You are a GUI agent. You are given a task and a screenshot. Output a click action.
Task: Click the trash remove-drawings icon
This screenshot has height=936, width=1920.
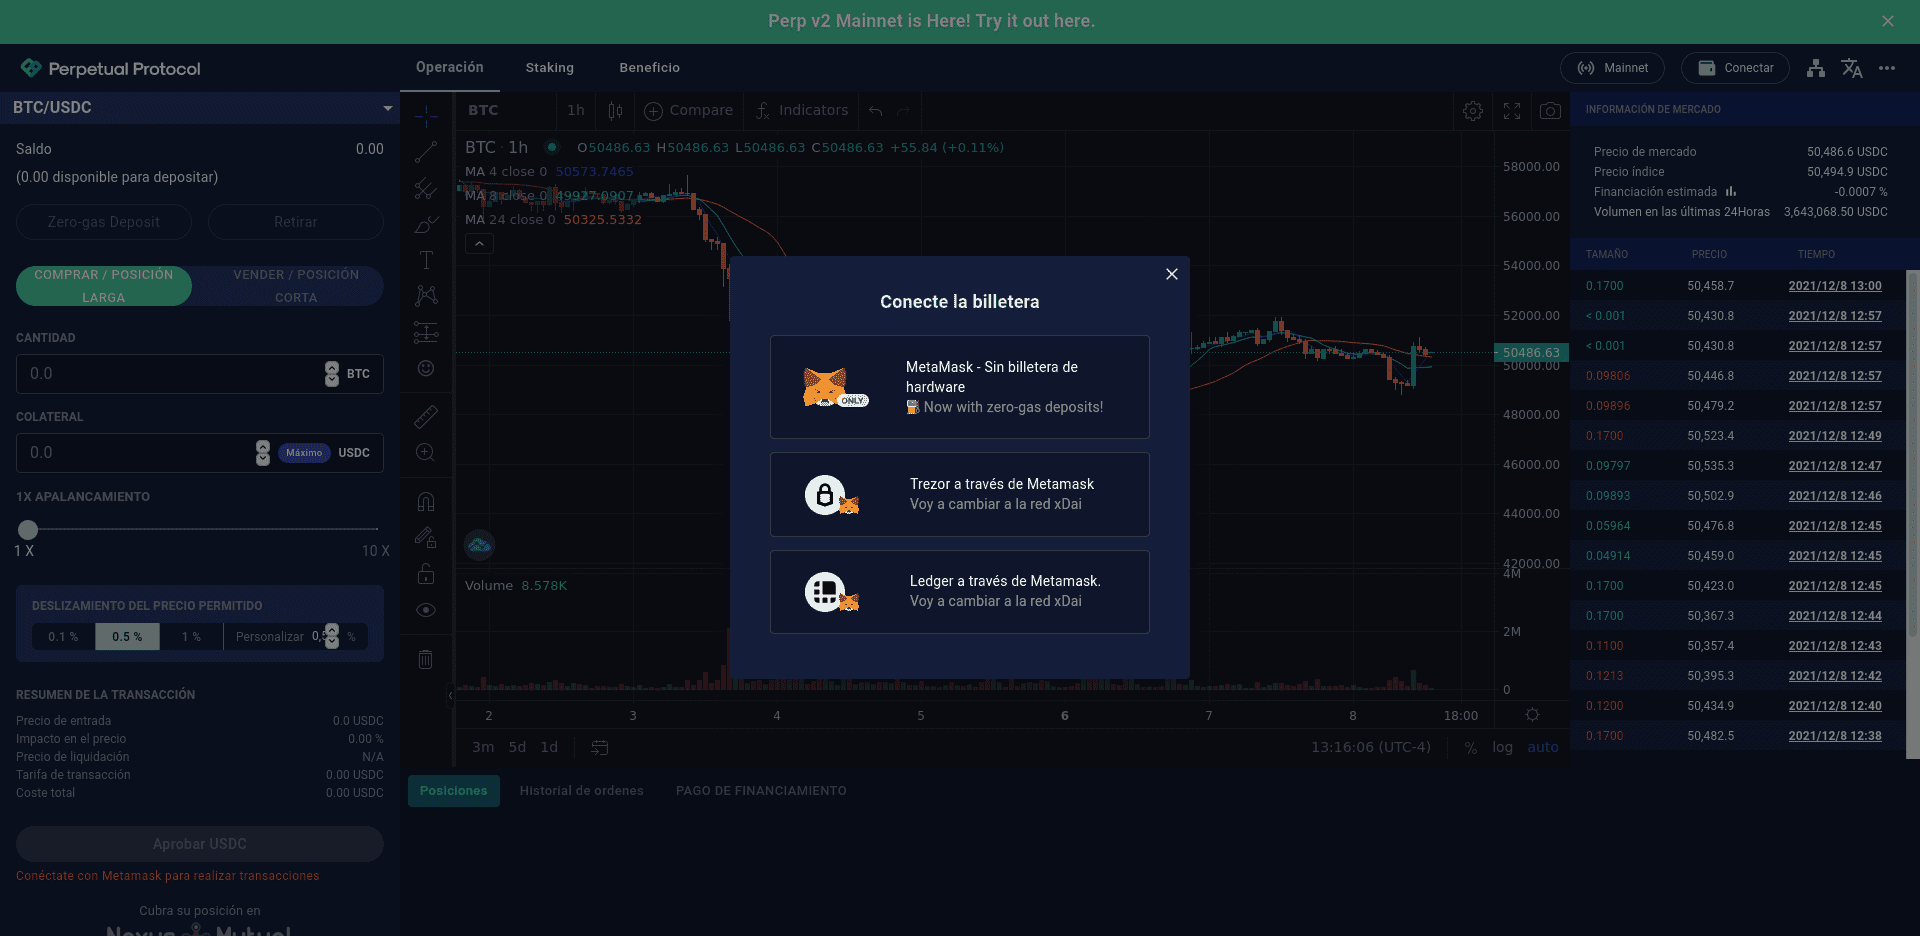426,659
